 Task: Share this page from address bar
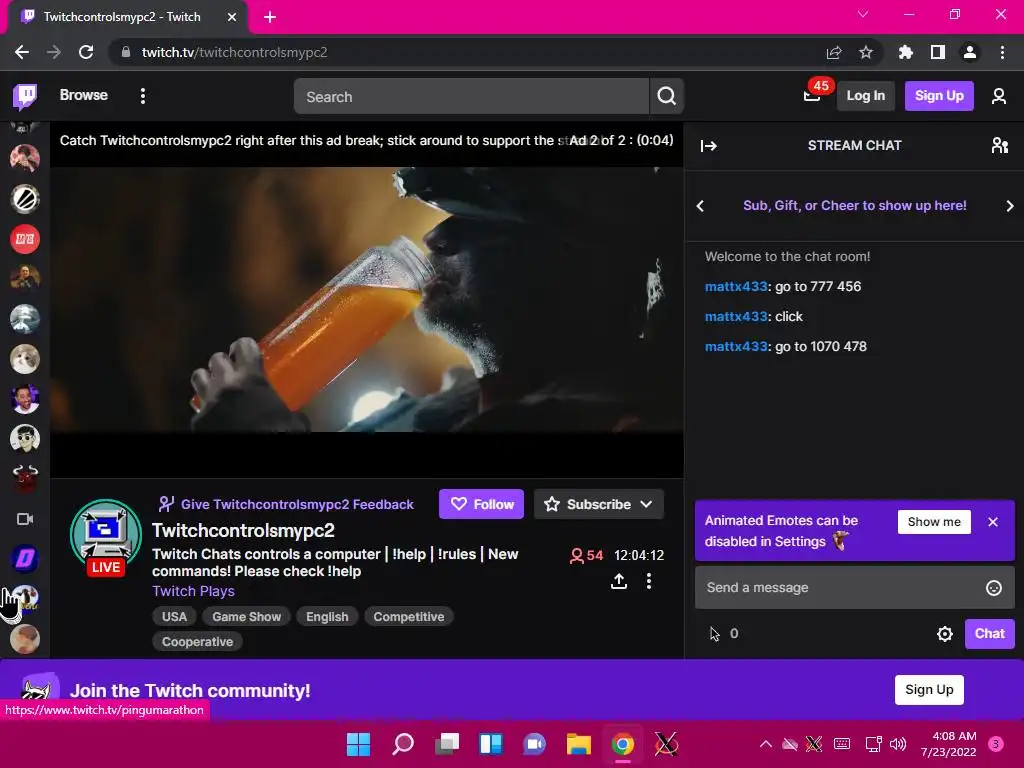click(x=834, y=52)
